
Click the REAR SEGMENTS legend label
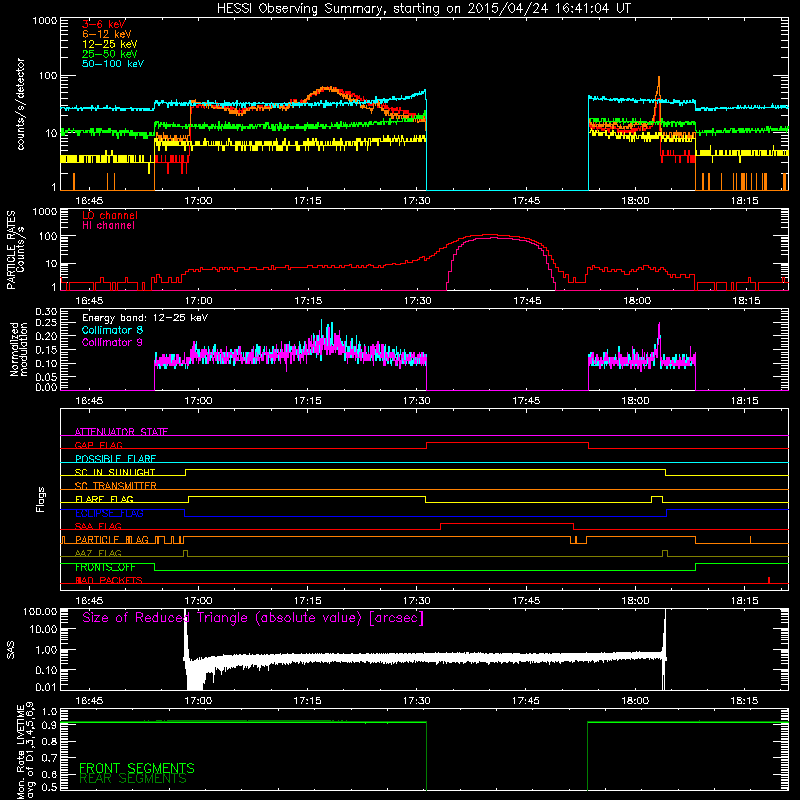[133, 779]
